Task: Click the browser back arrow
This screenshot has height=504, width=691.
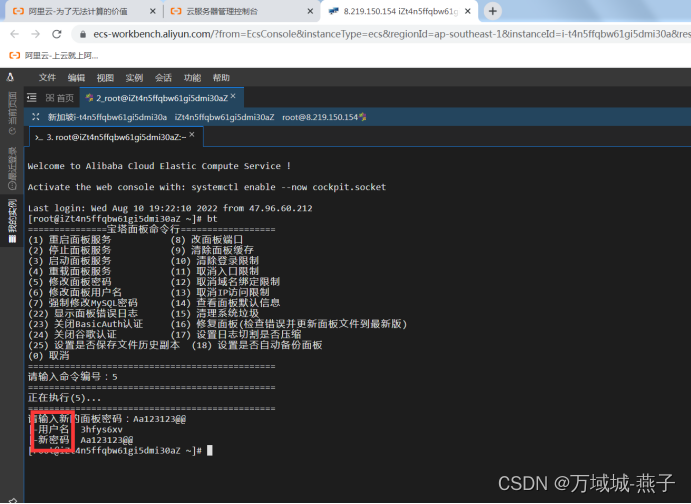Action: point(15,34)
